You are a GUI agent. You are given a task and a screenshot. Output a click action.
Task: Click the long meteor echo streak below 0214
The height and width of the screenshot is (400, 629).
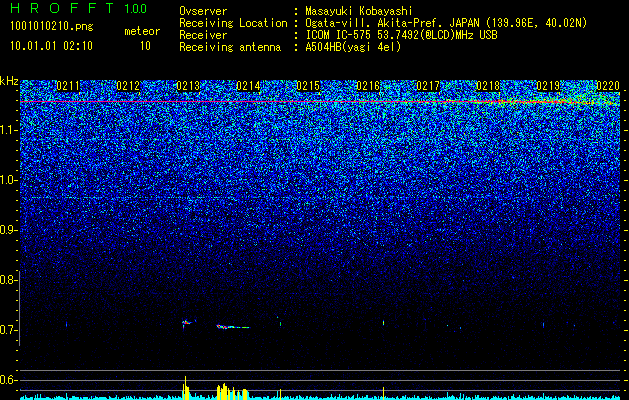pos(233,327)
